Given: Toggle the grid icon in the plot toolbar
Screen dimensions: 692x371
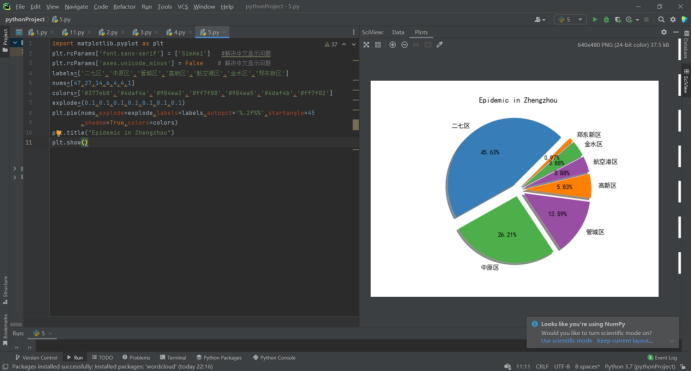Looking at the screenshot, I should click(378, 45).
